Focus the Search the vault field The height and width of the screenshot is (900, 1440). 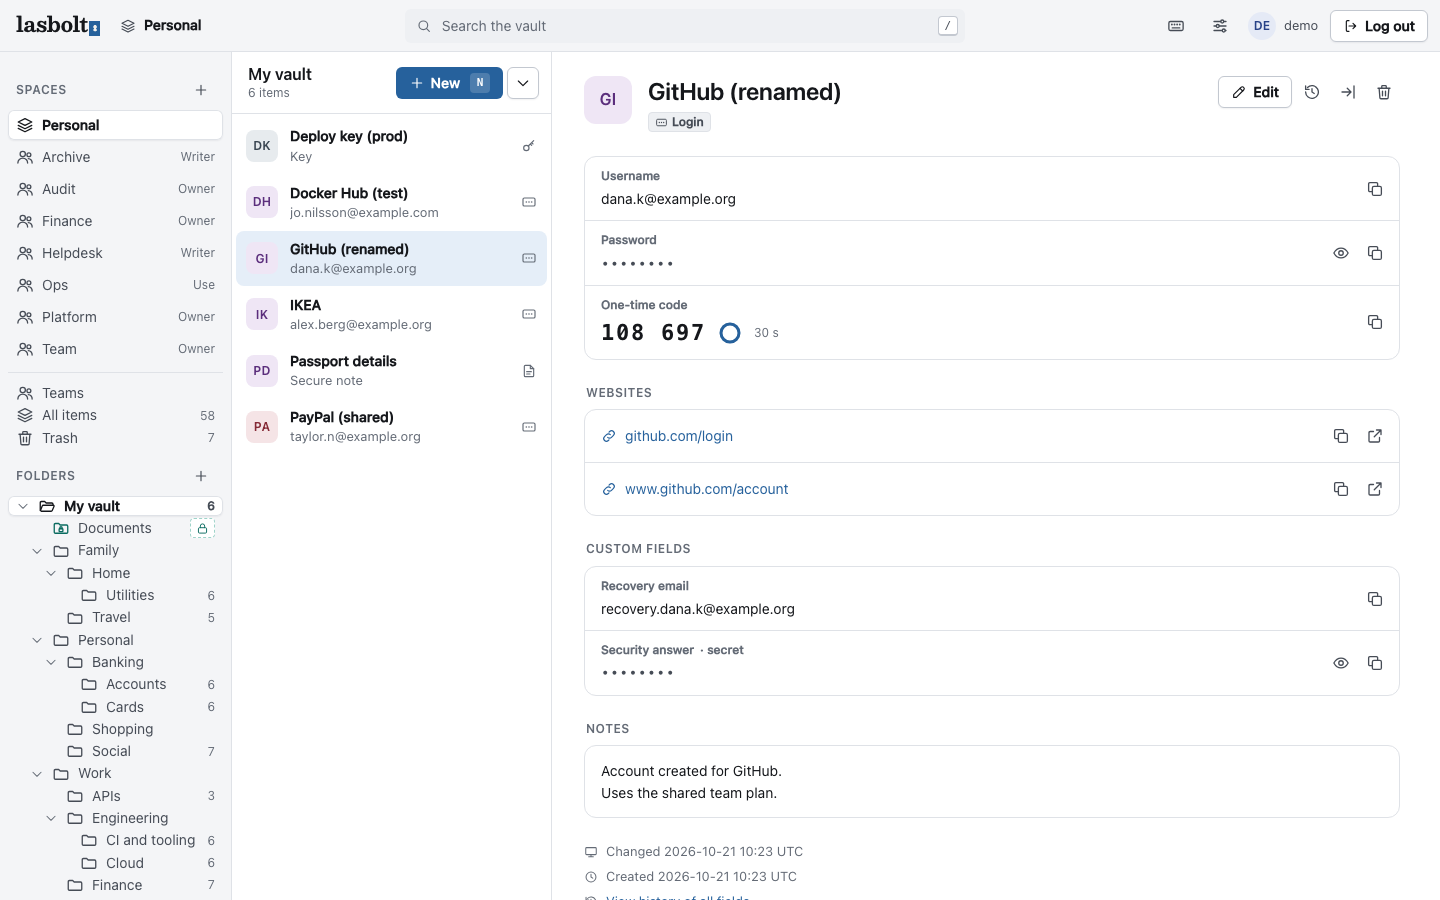tap(685, 26)
